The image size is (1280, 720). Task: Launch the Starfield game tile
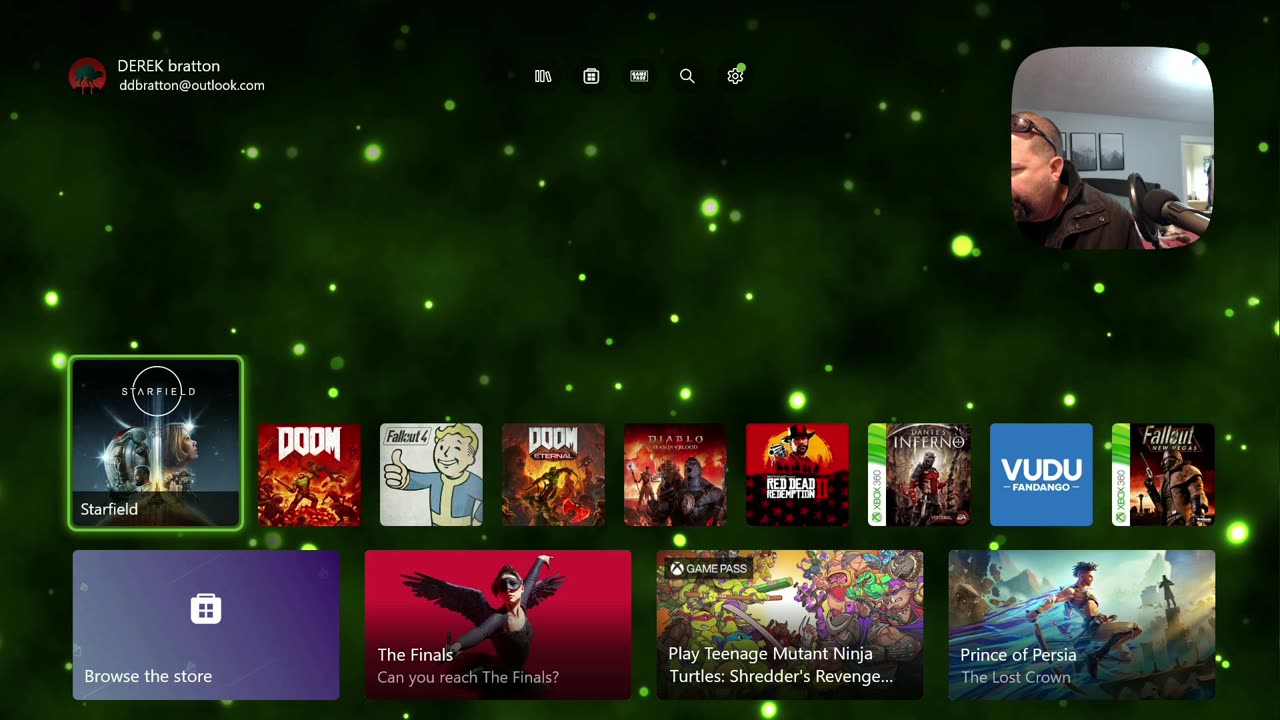coord(155,442)
